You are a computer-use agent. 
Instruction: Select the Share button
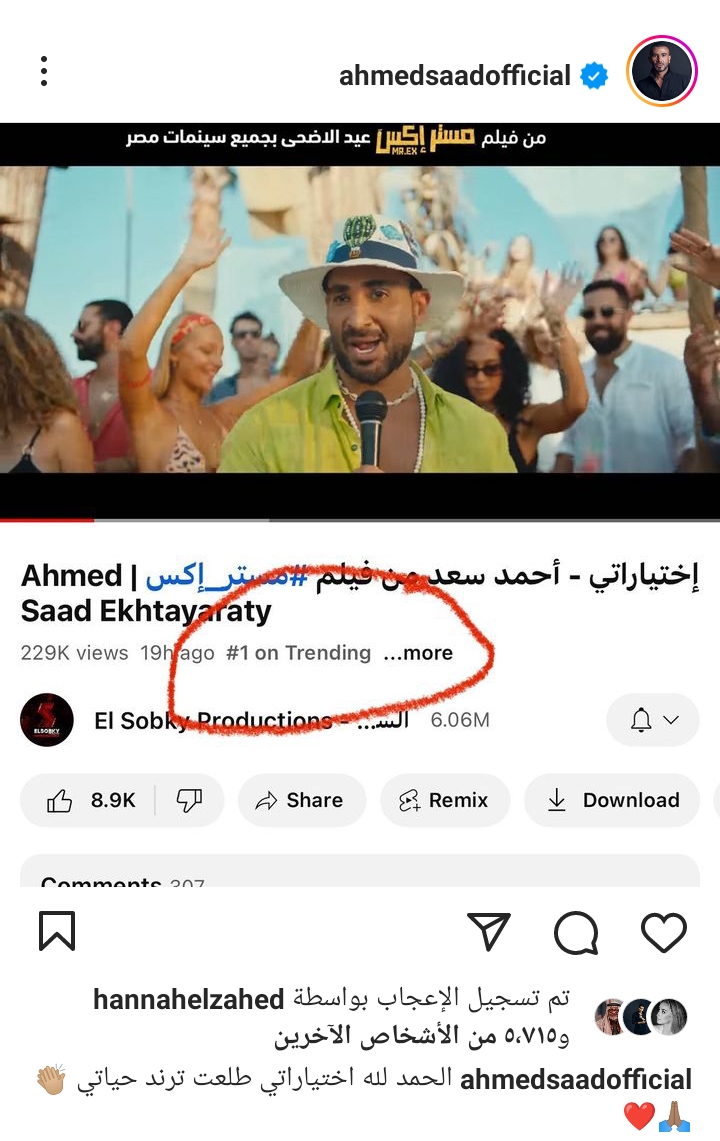click(301, 800)
